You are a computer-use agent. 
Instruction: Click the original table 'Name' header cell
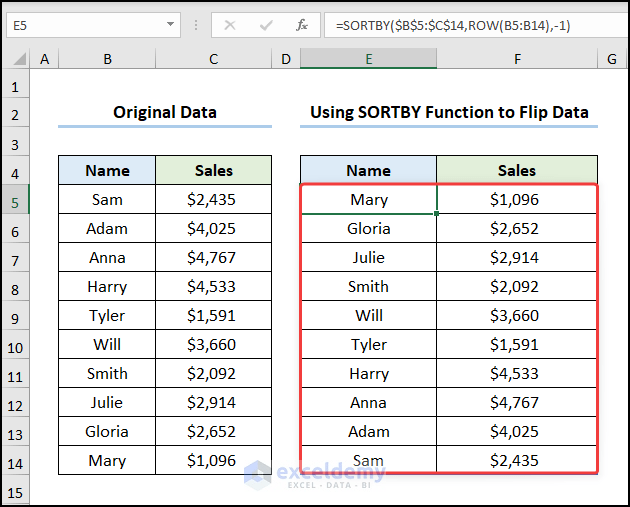point(107,170)
